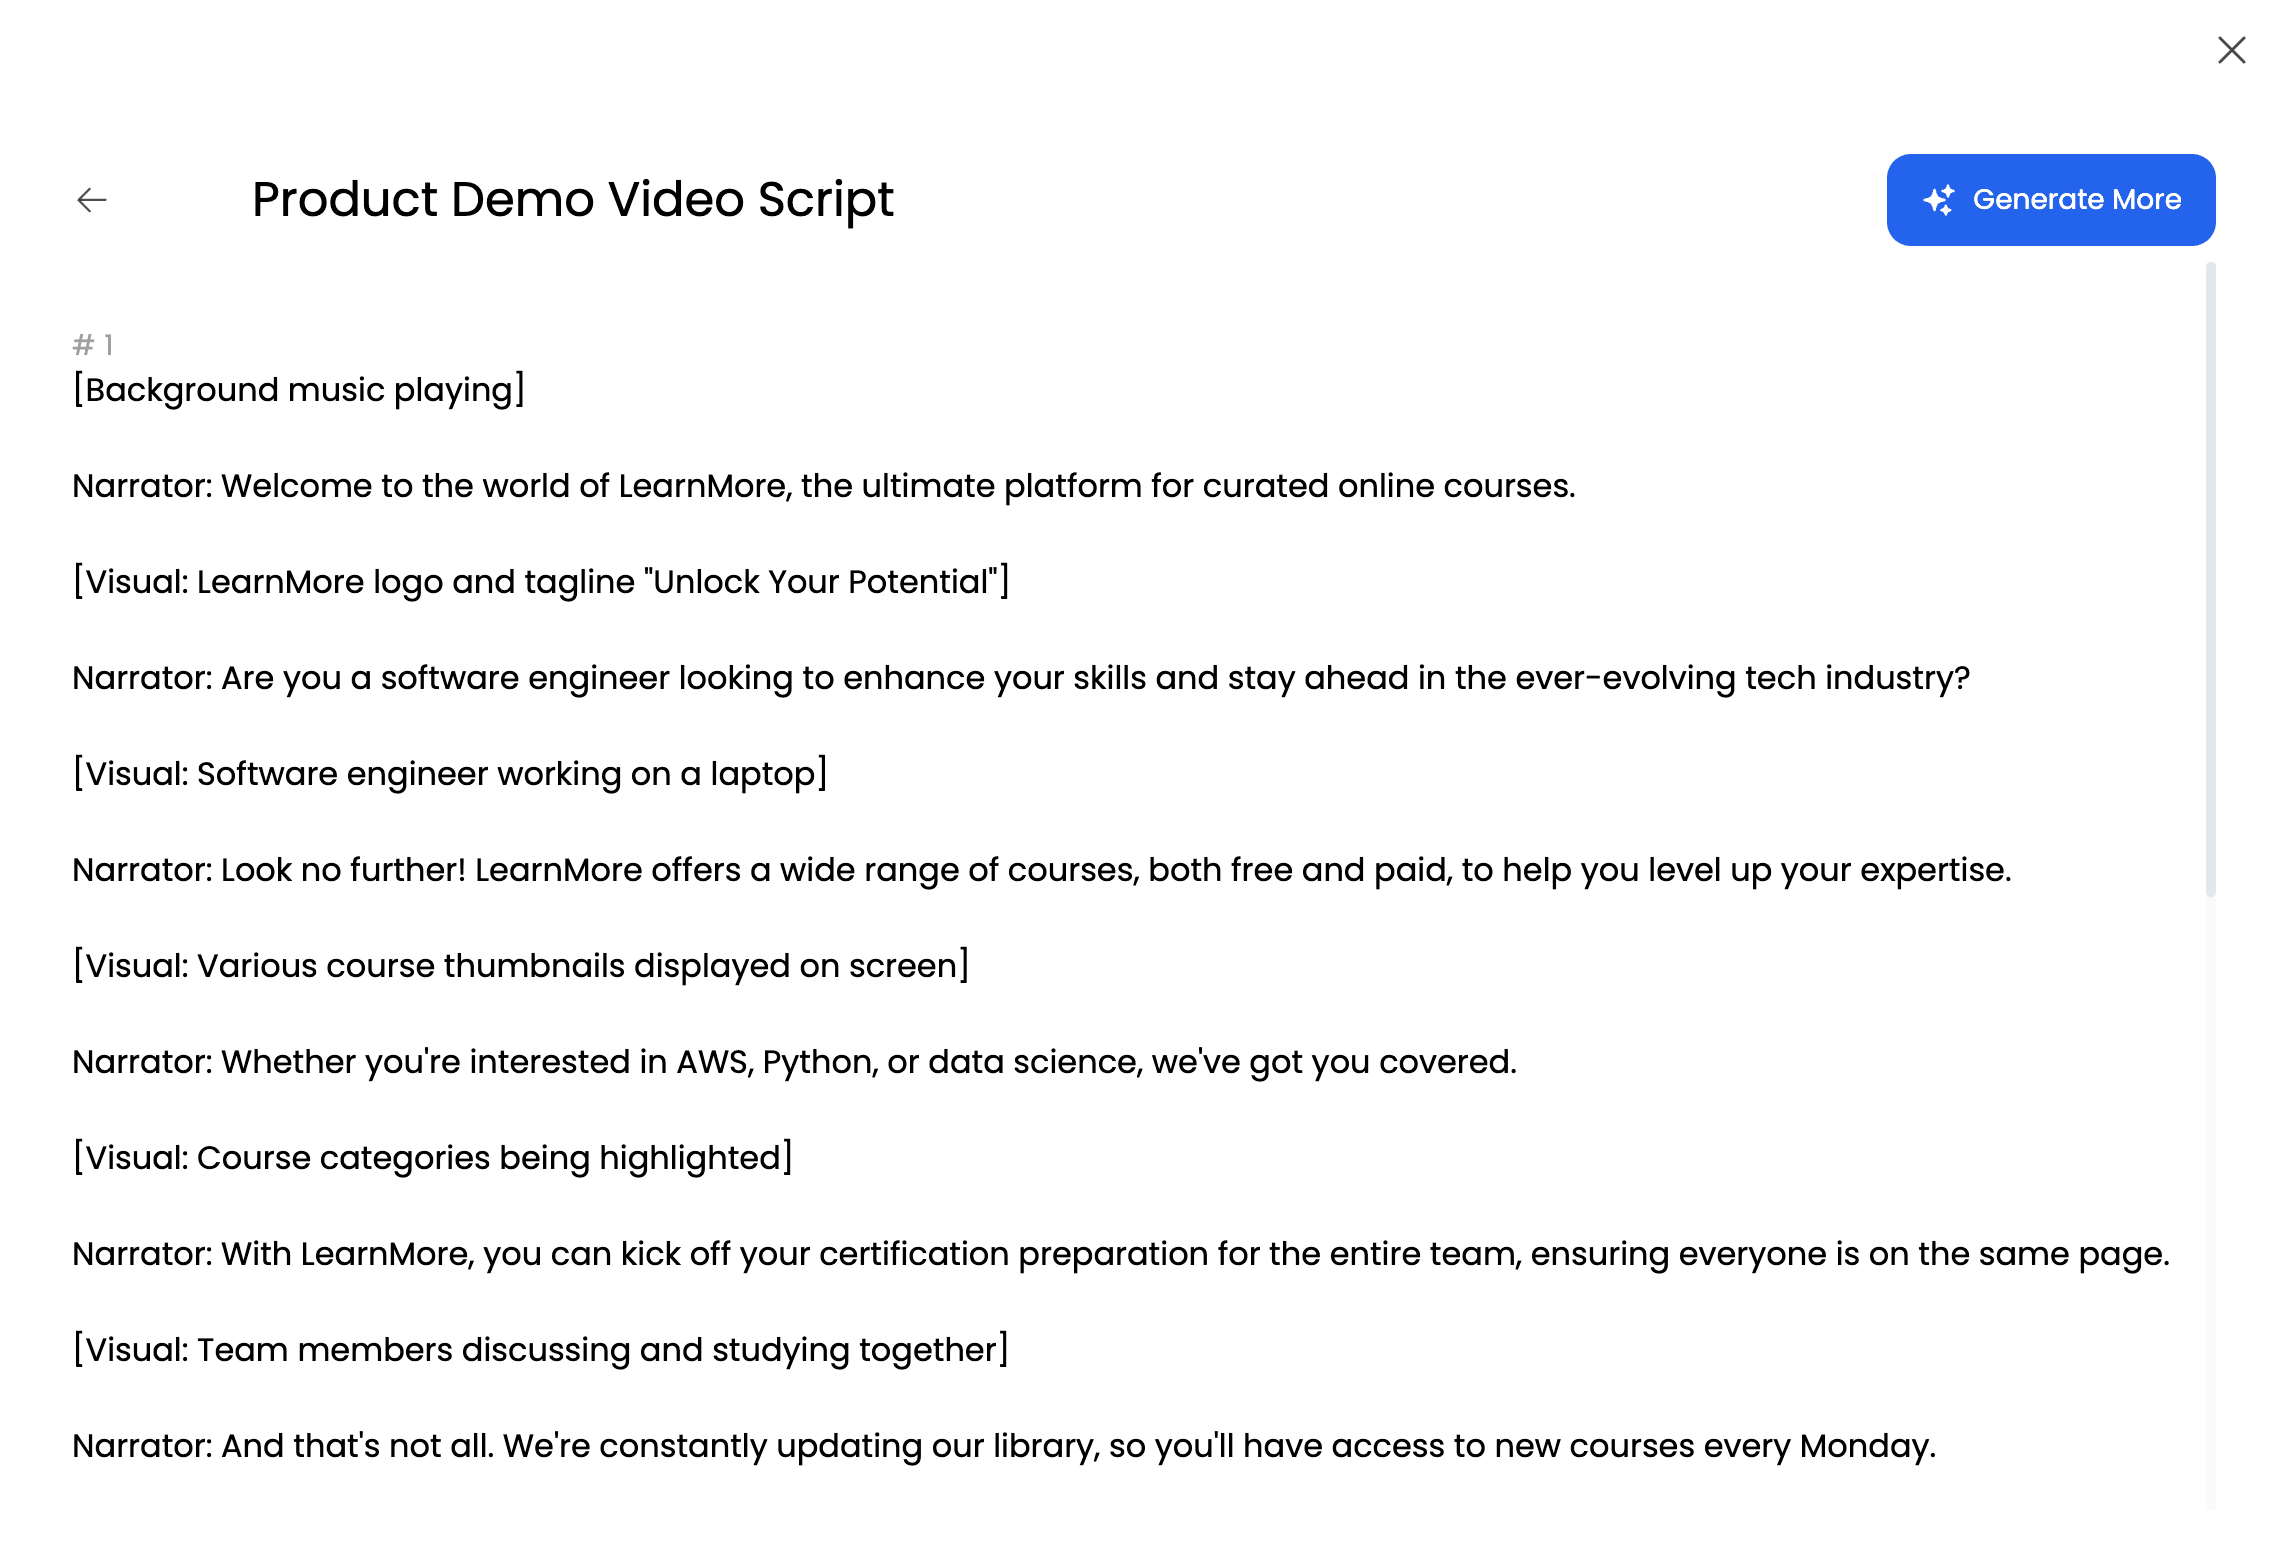Click the back arrow icon
The height and width of the screenshot is (1542, 2288).
click(91, 200)
